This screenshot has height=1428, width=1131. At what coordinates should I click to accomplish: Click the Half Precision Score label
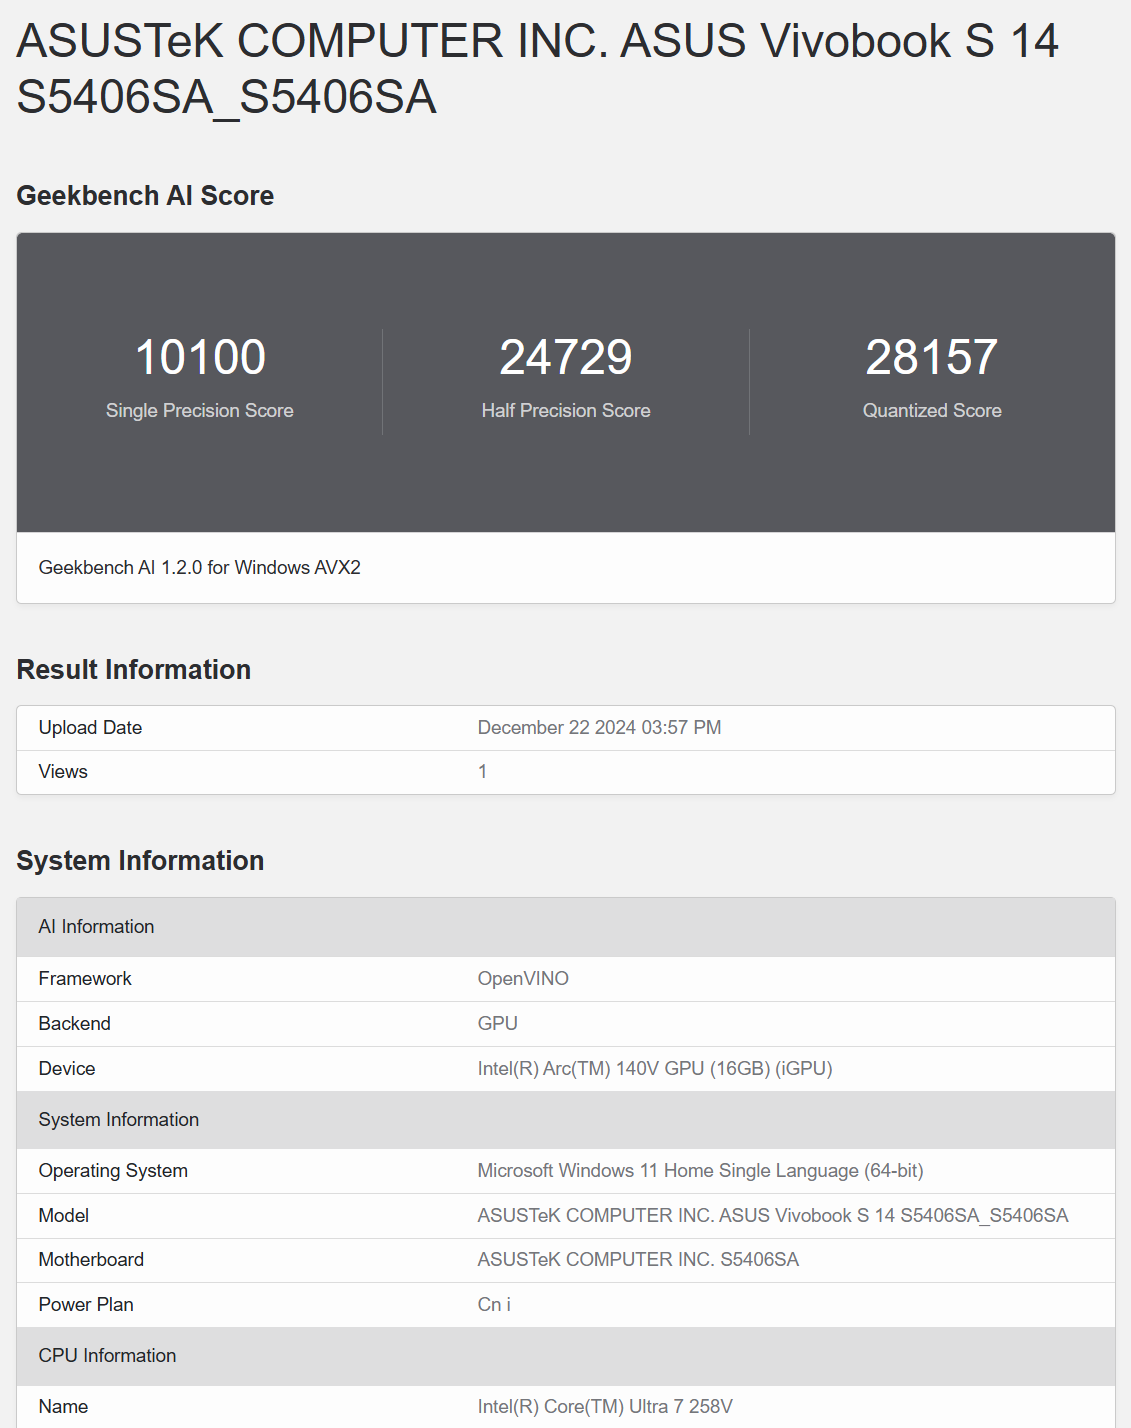coord(566,410)
